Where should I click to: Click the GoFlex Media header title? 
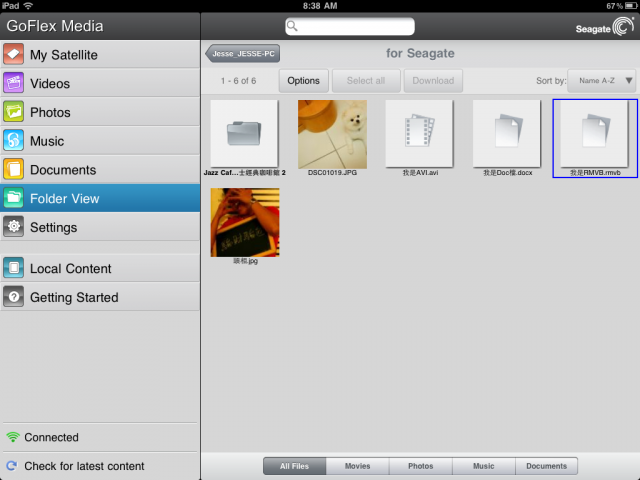click(55, 26)
